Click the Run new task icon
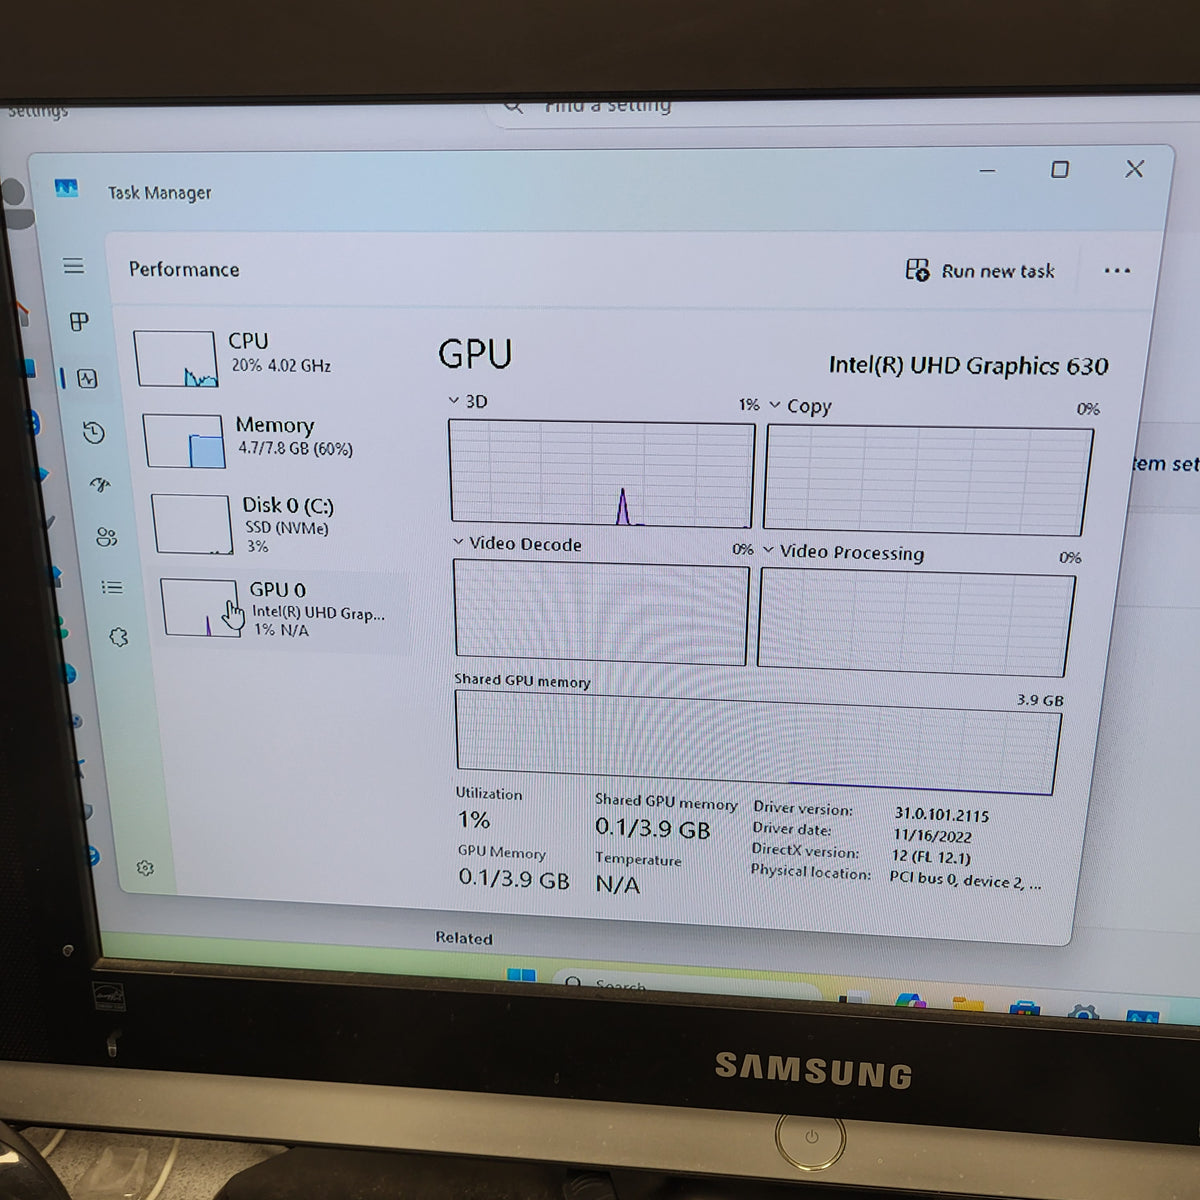1200x1200 pixels. 917,270
